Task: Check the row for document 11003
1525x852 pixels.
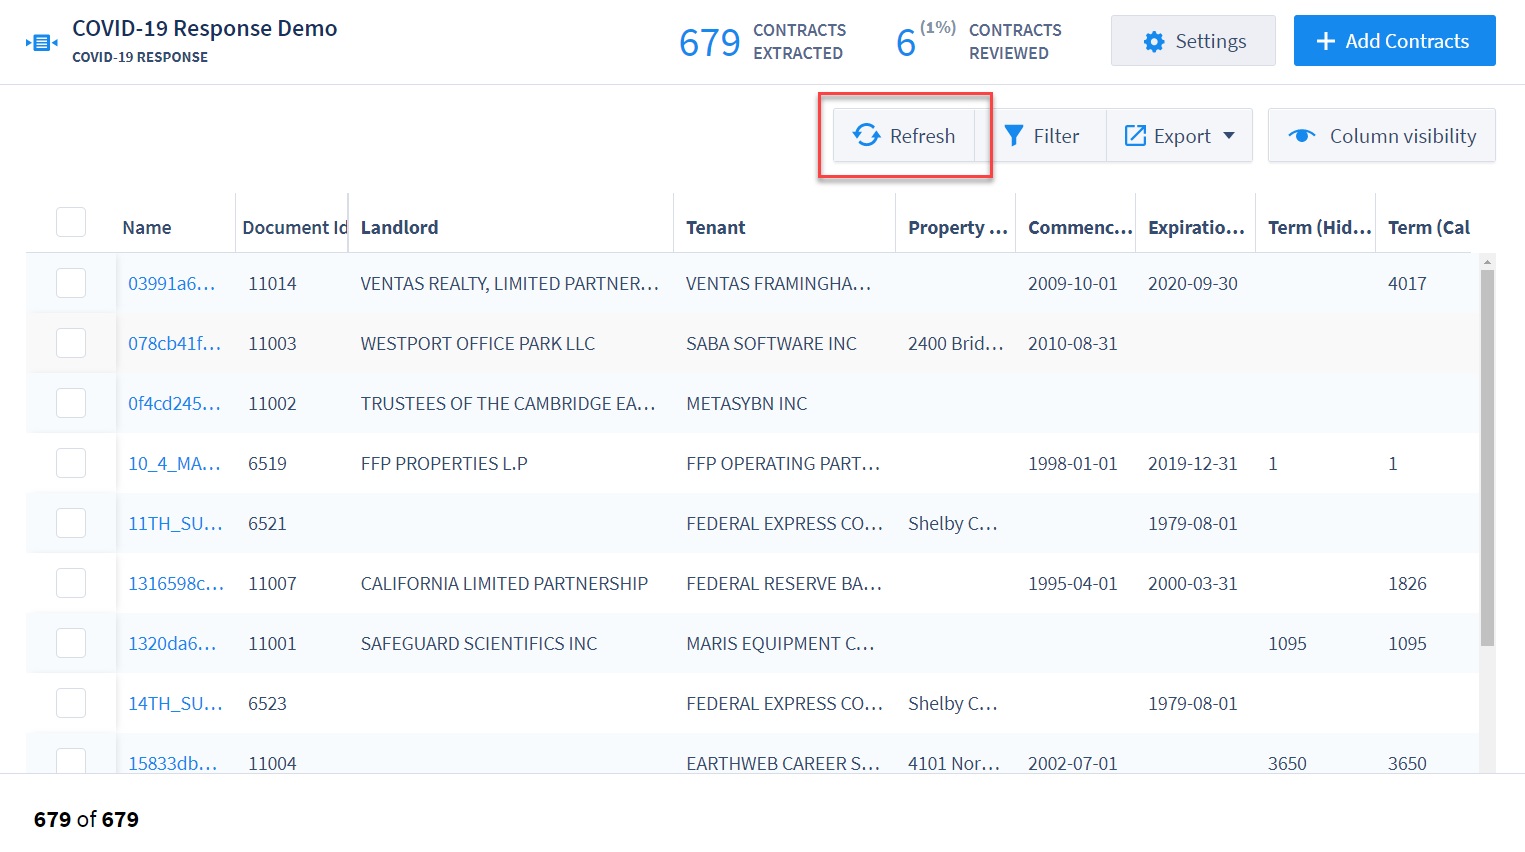Action: pos(71,343)
